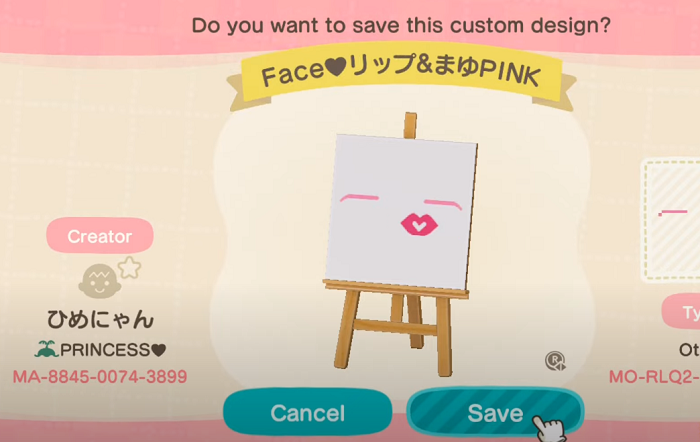The height and width of the screenshot is (442, 700).
Task: Click the partially visible Type label pill
Action: [x=681, y=312]
